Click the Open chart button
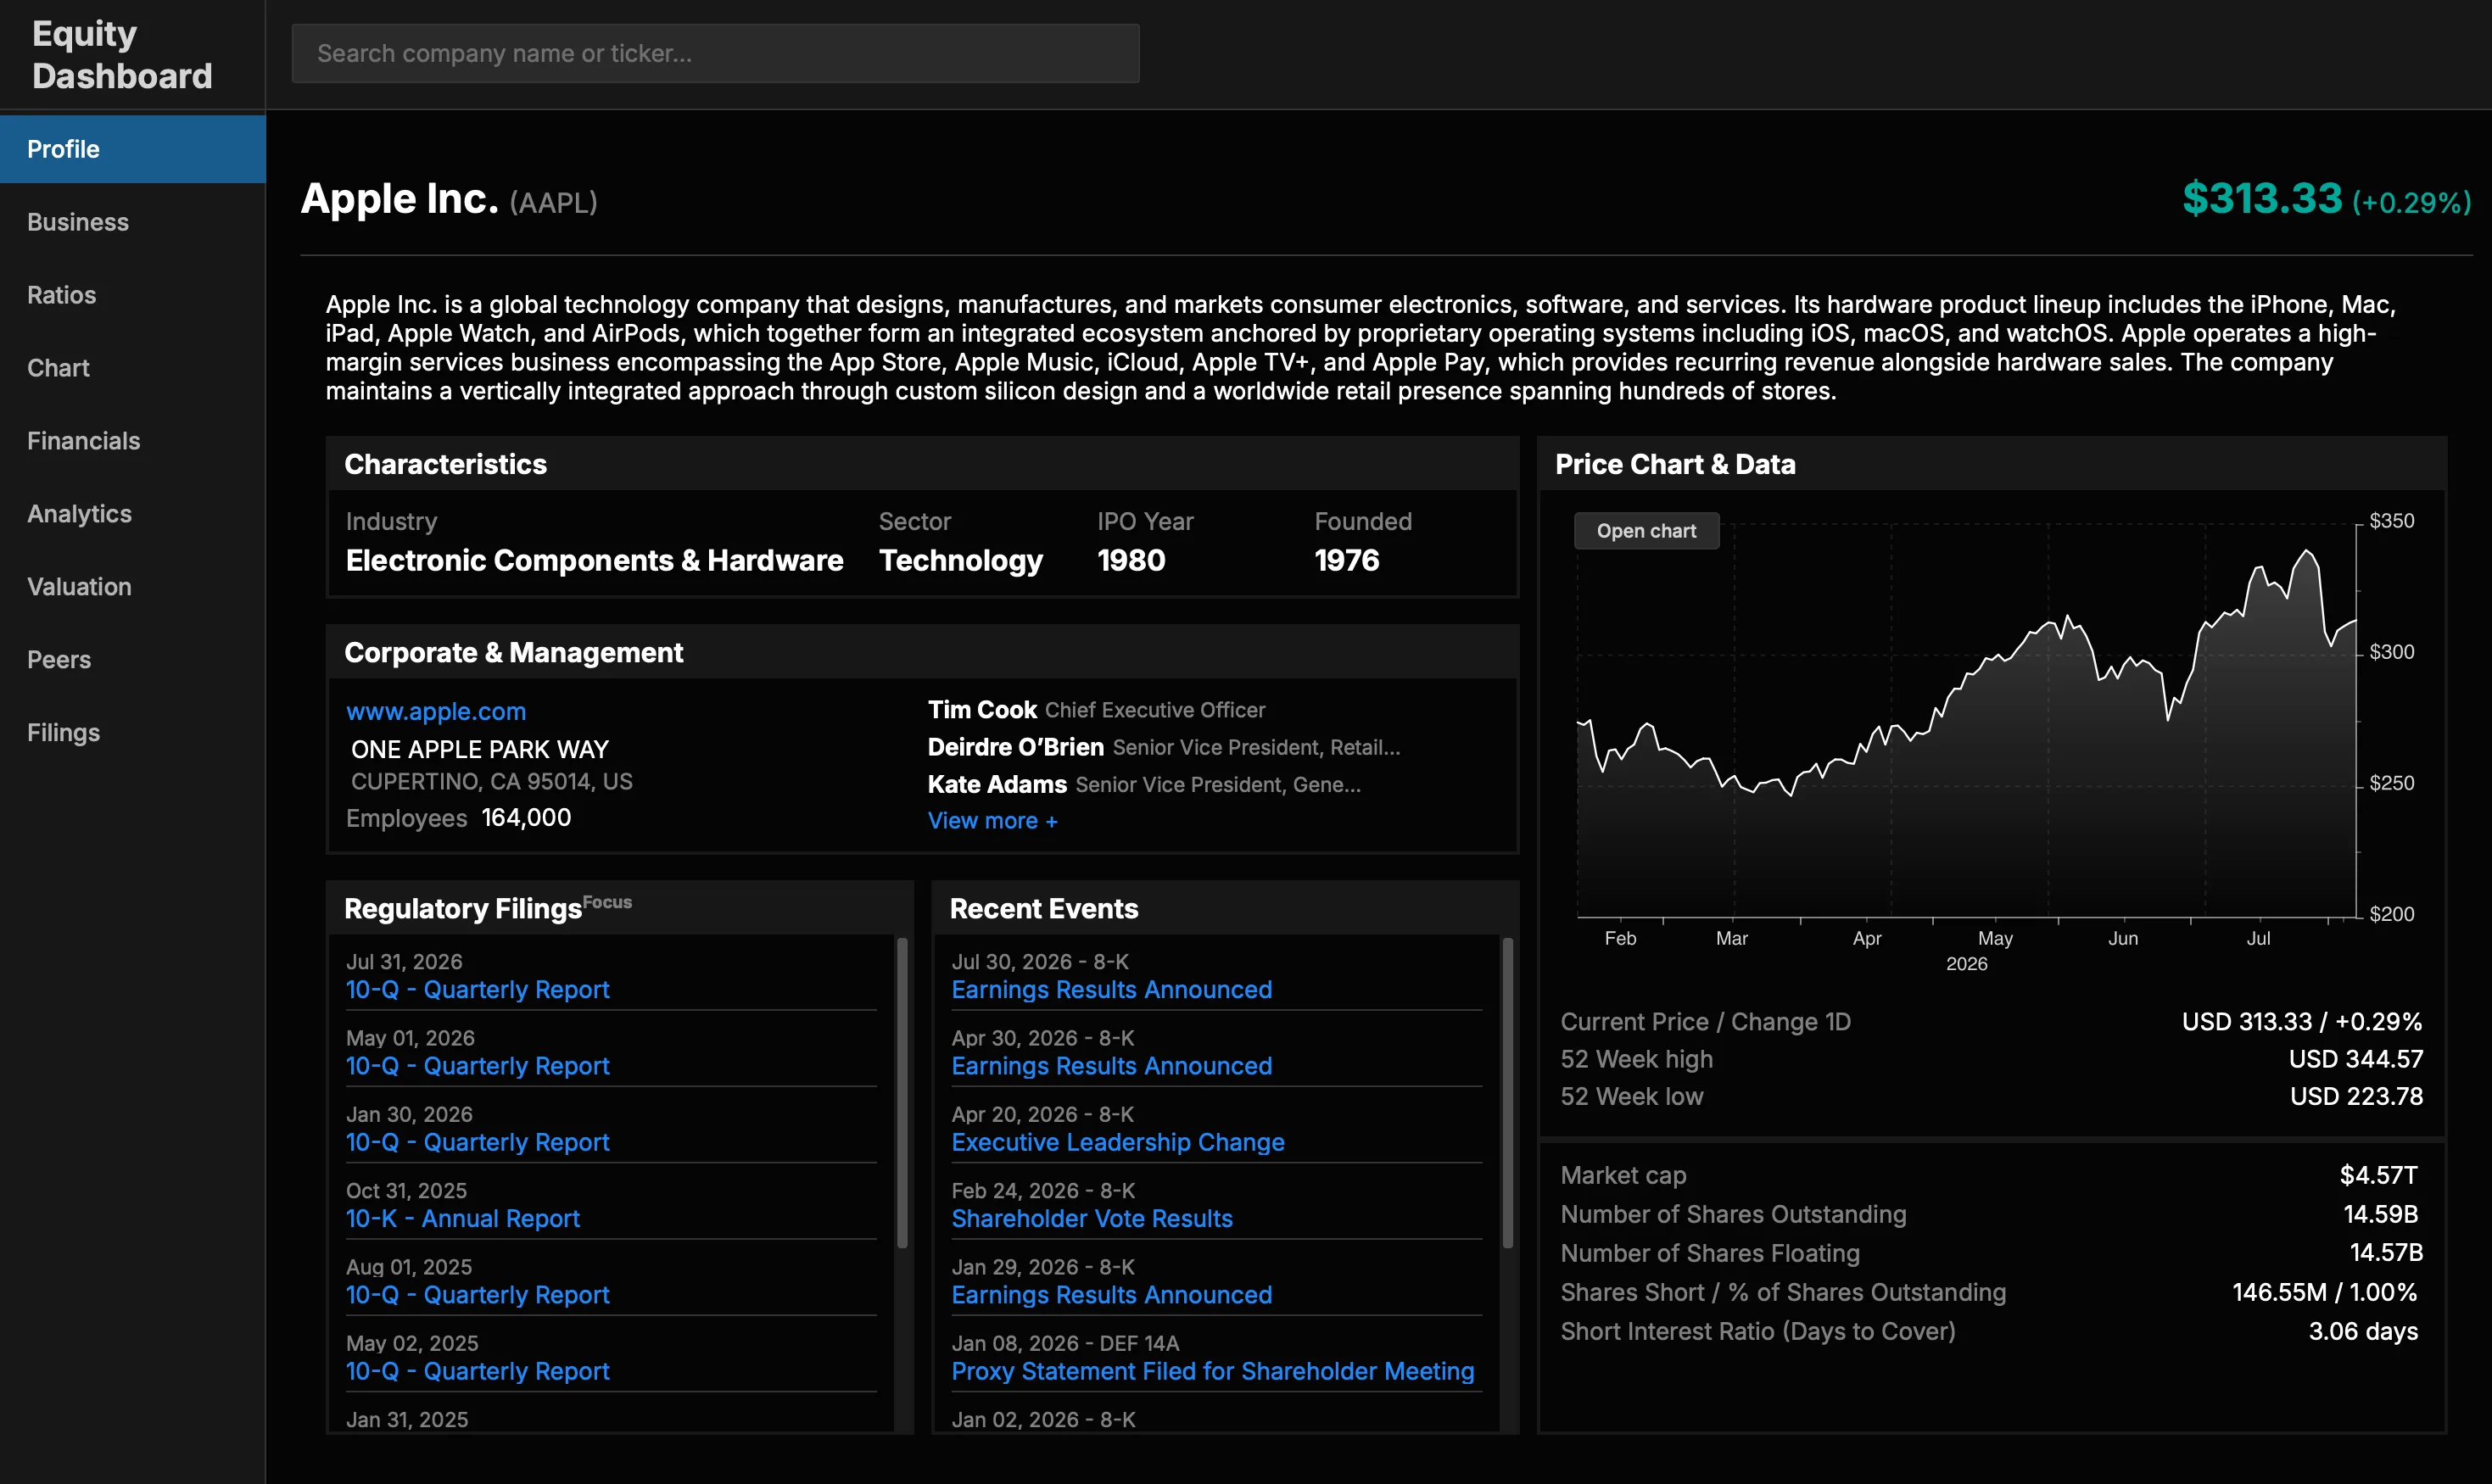Viewport: 2492px width, 1484px height. click(x=1646, y=531)
